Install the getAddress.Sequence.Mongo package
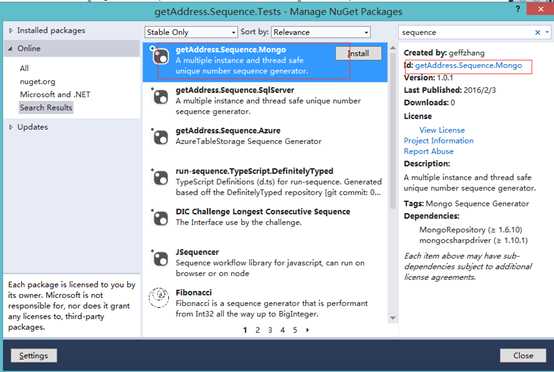Screen dimensions: 554x372 point(358,53)
